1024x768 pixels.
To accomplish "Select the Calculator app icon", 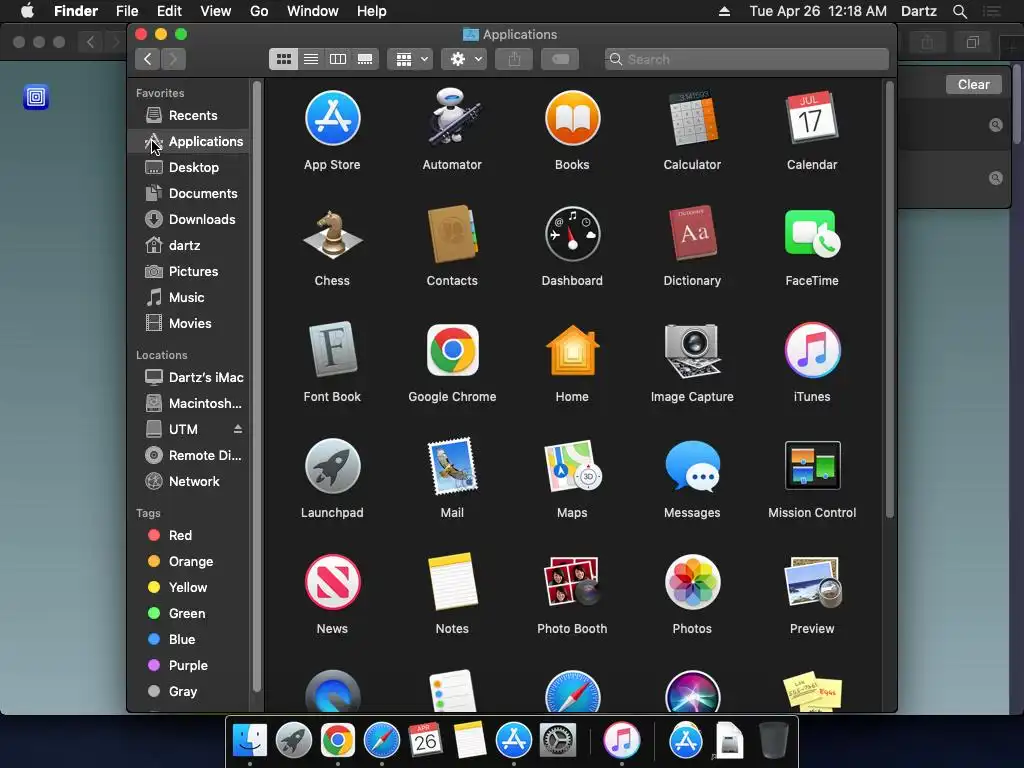I will pyautogui.click(x=692, y=118).
